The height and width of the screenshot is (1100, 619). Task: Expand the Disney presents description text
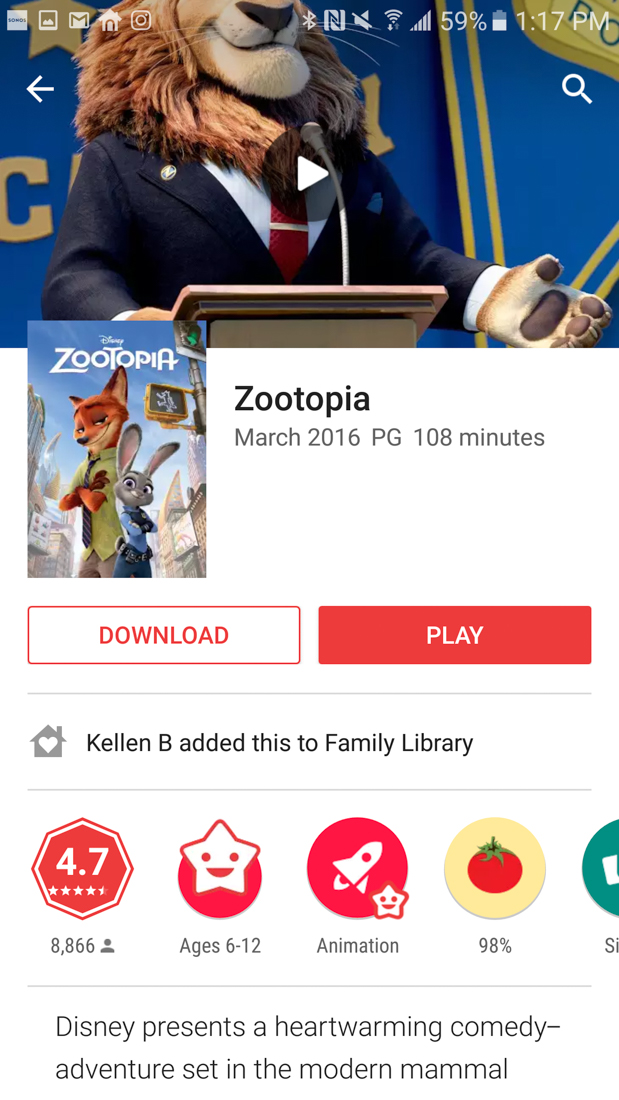tap(309, 1048)
